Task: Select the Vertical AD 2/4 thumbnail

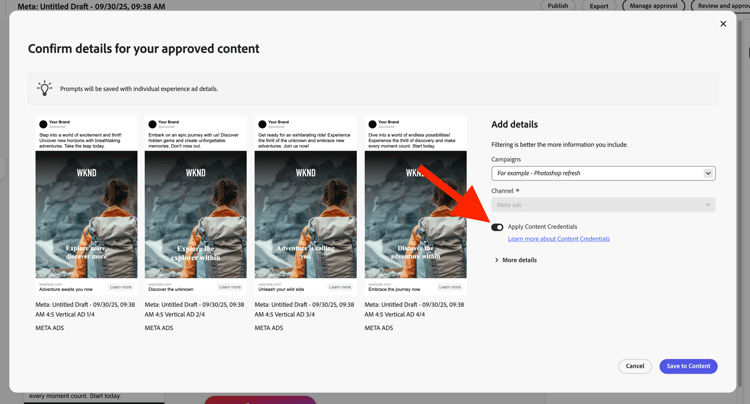Action: click(196, 205)
